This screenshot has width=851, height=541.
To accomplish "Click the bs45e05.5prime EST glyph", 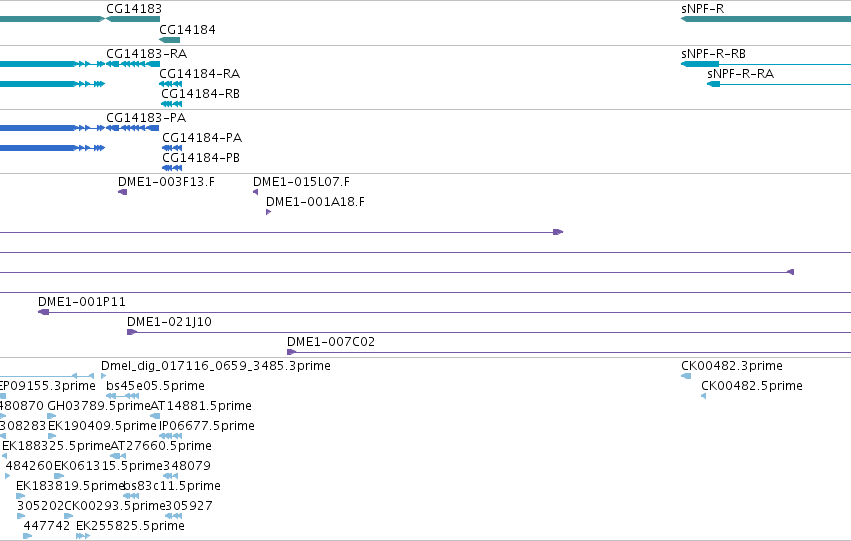I will point(123,396).
